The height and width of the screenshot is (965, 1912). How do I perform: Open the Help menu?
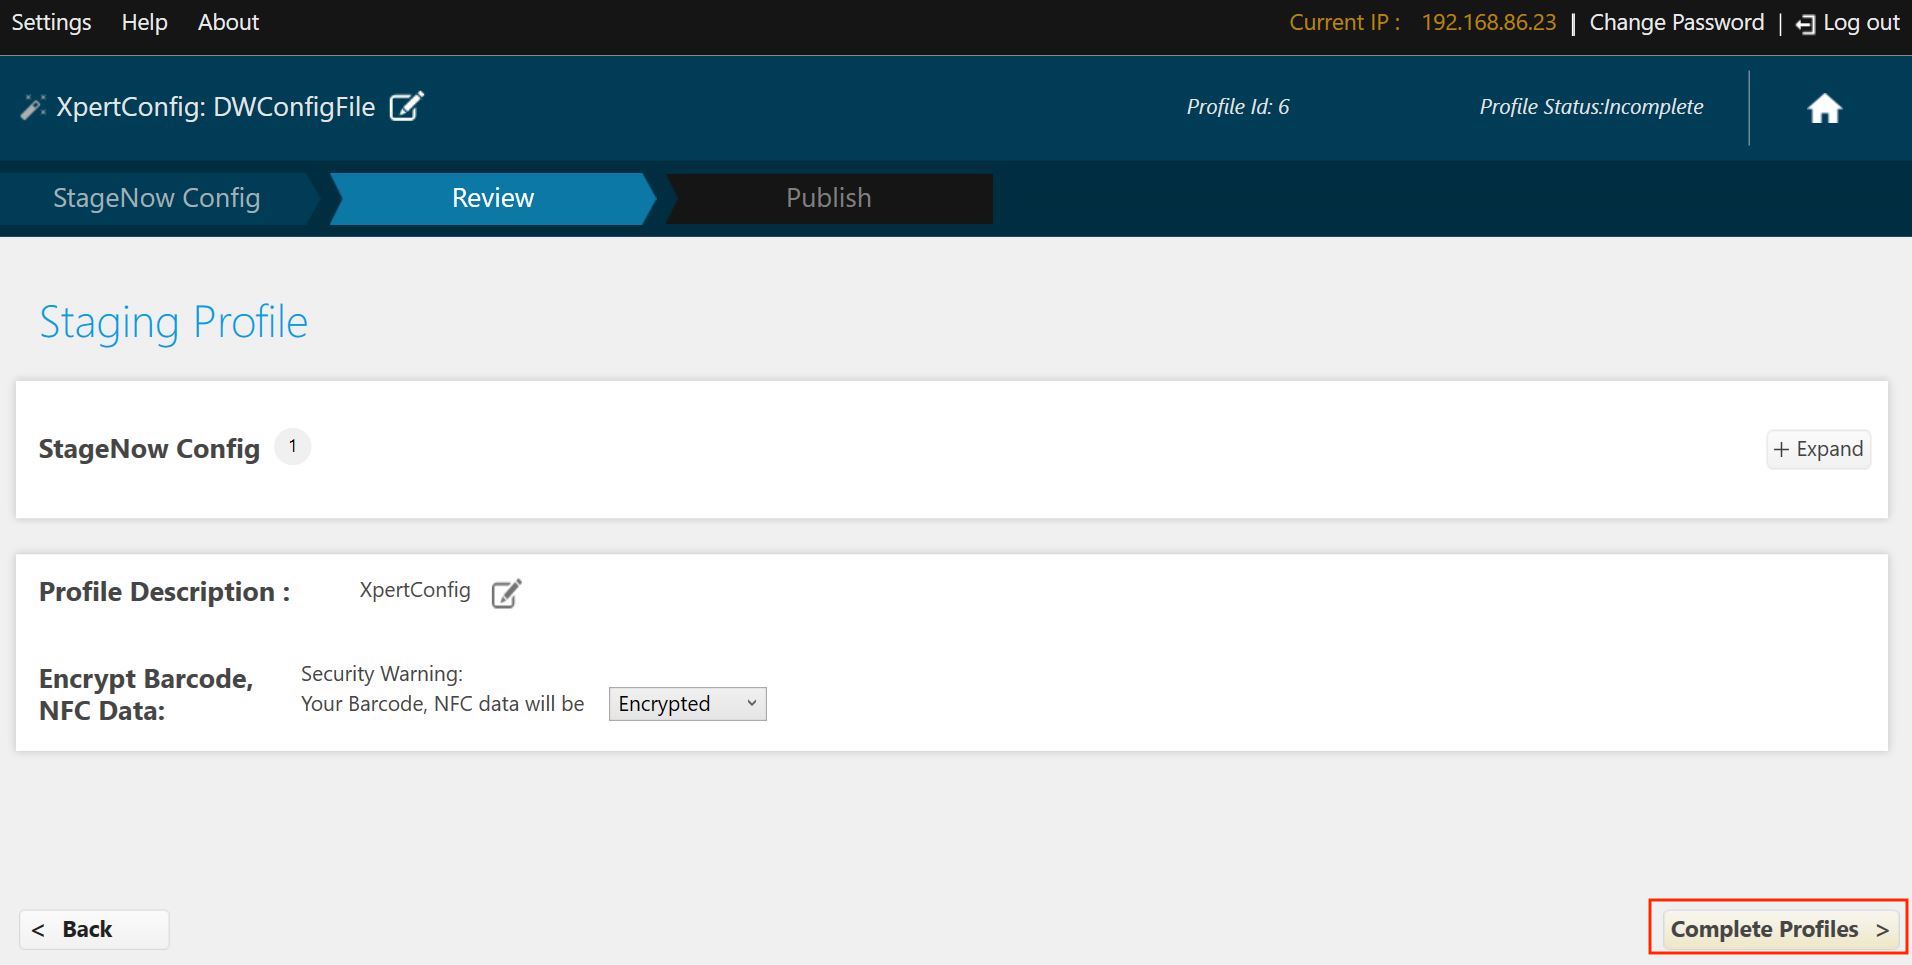(x=144, y=22)
